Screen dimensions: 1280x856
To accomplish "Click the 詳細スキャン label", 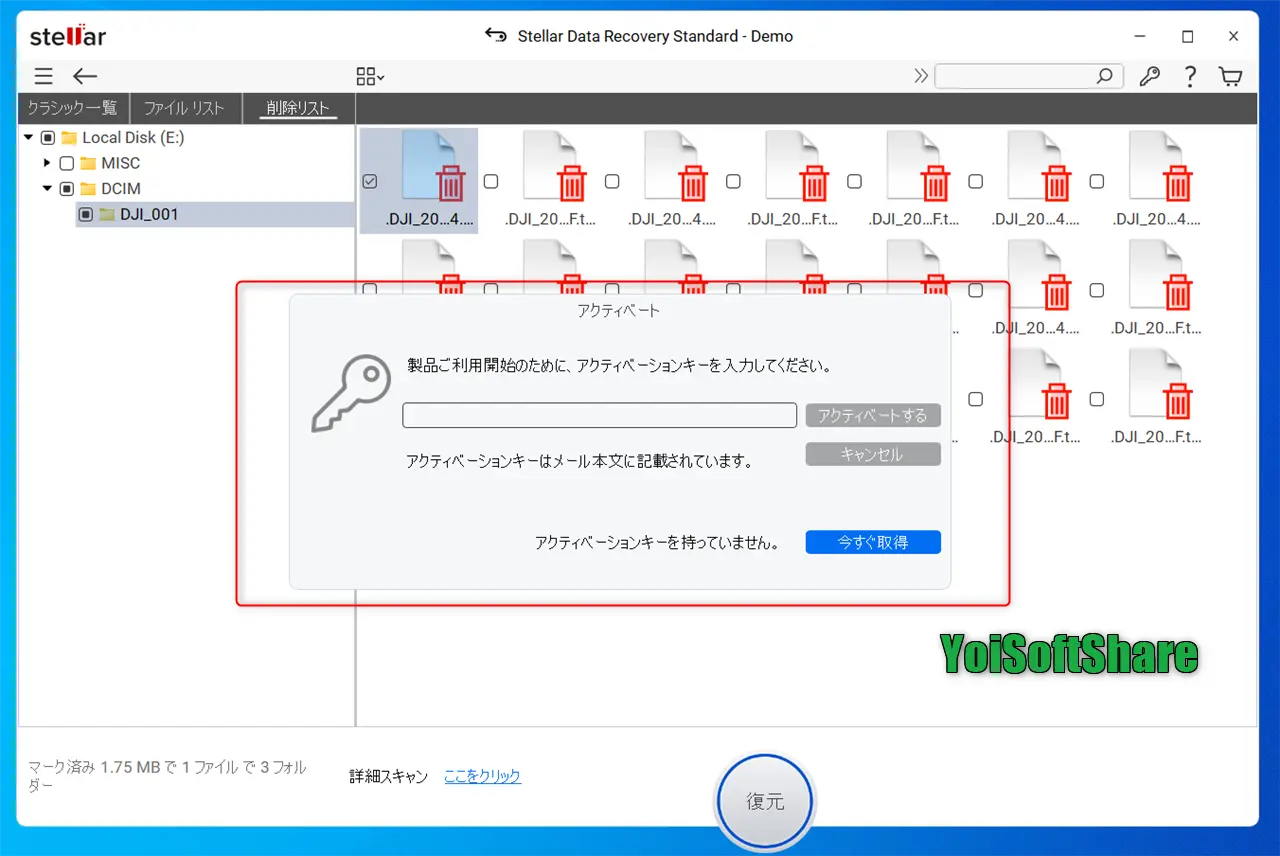I will tap(388, 776).
